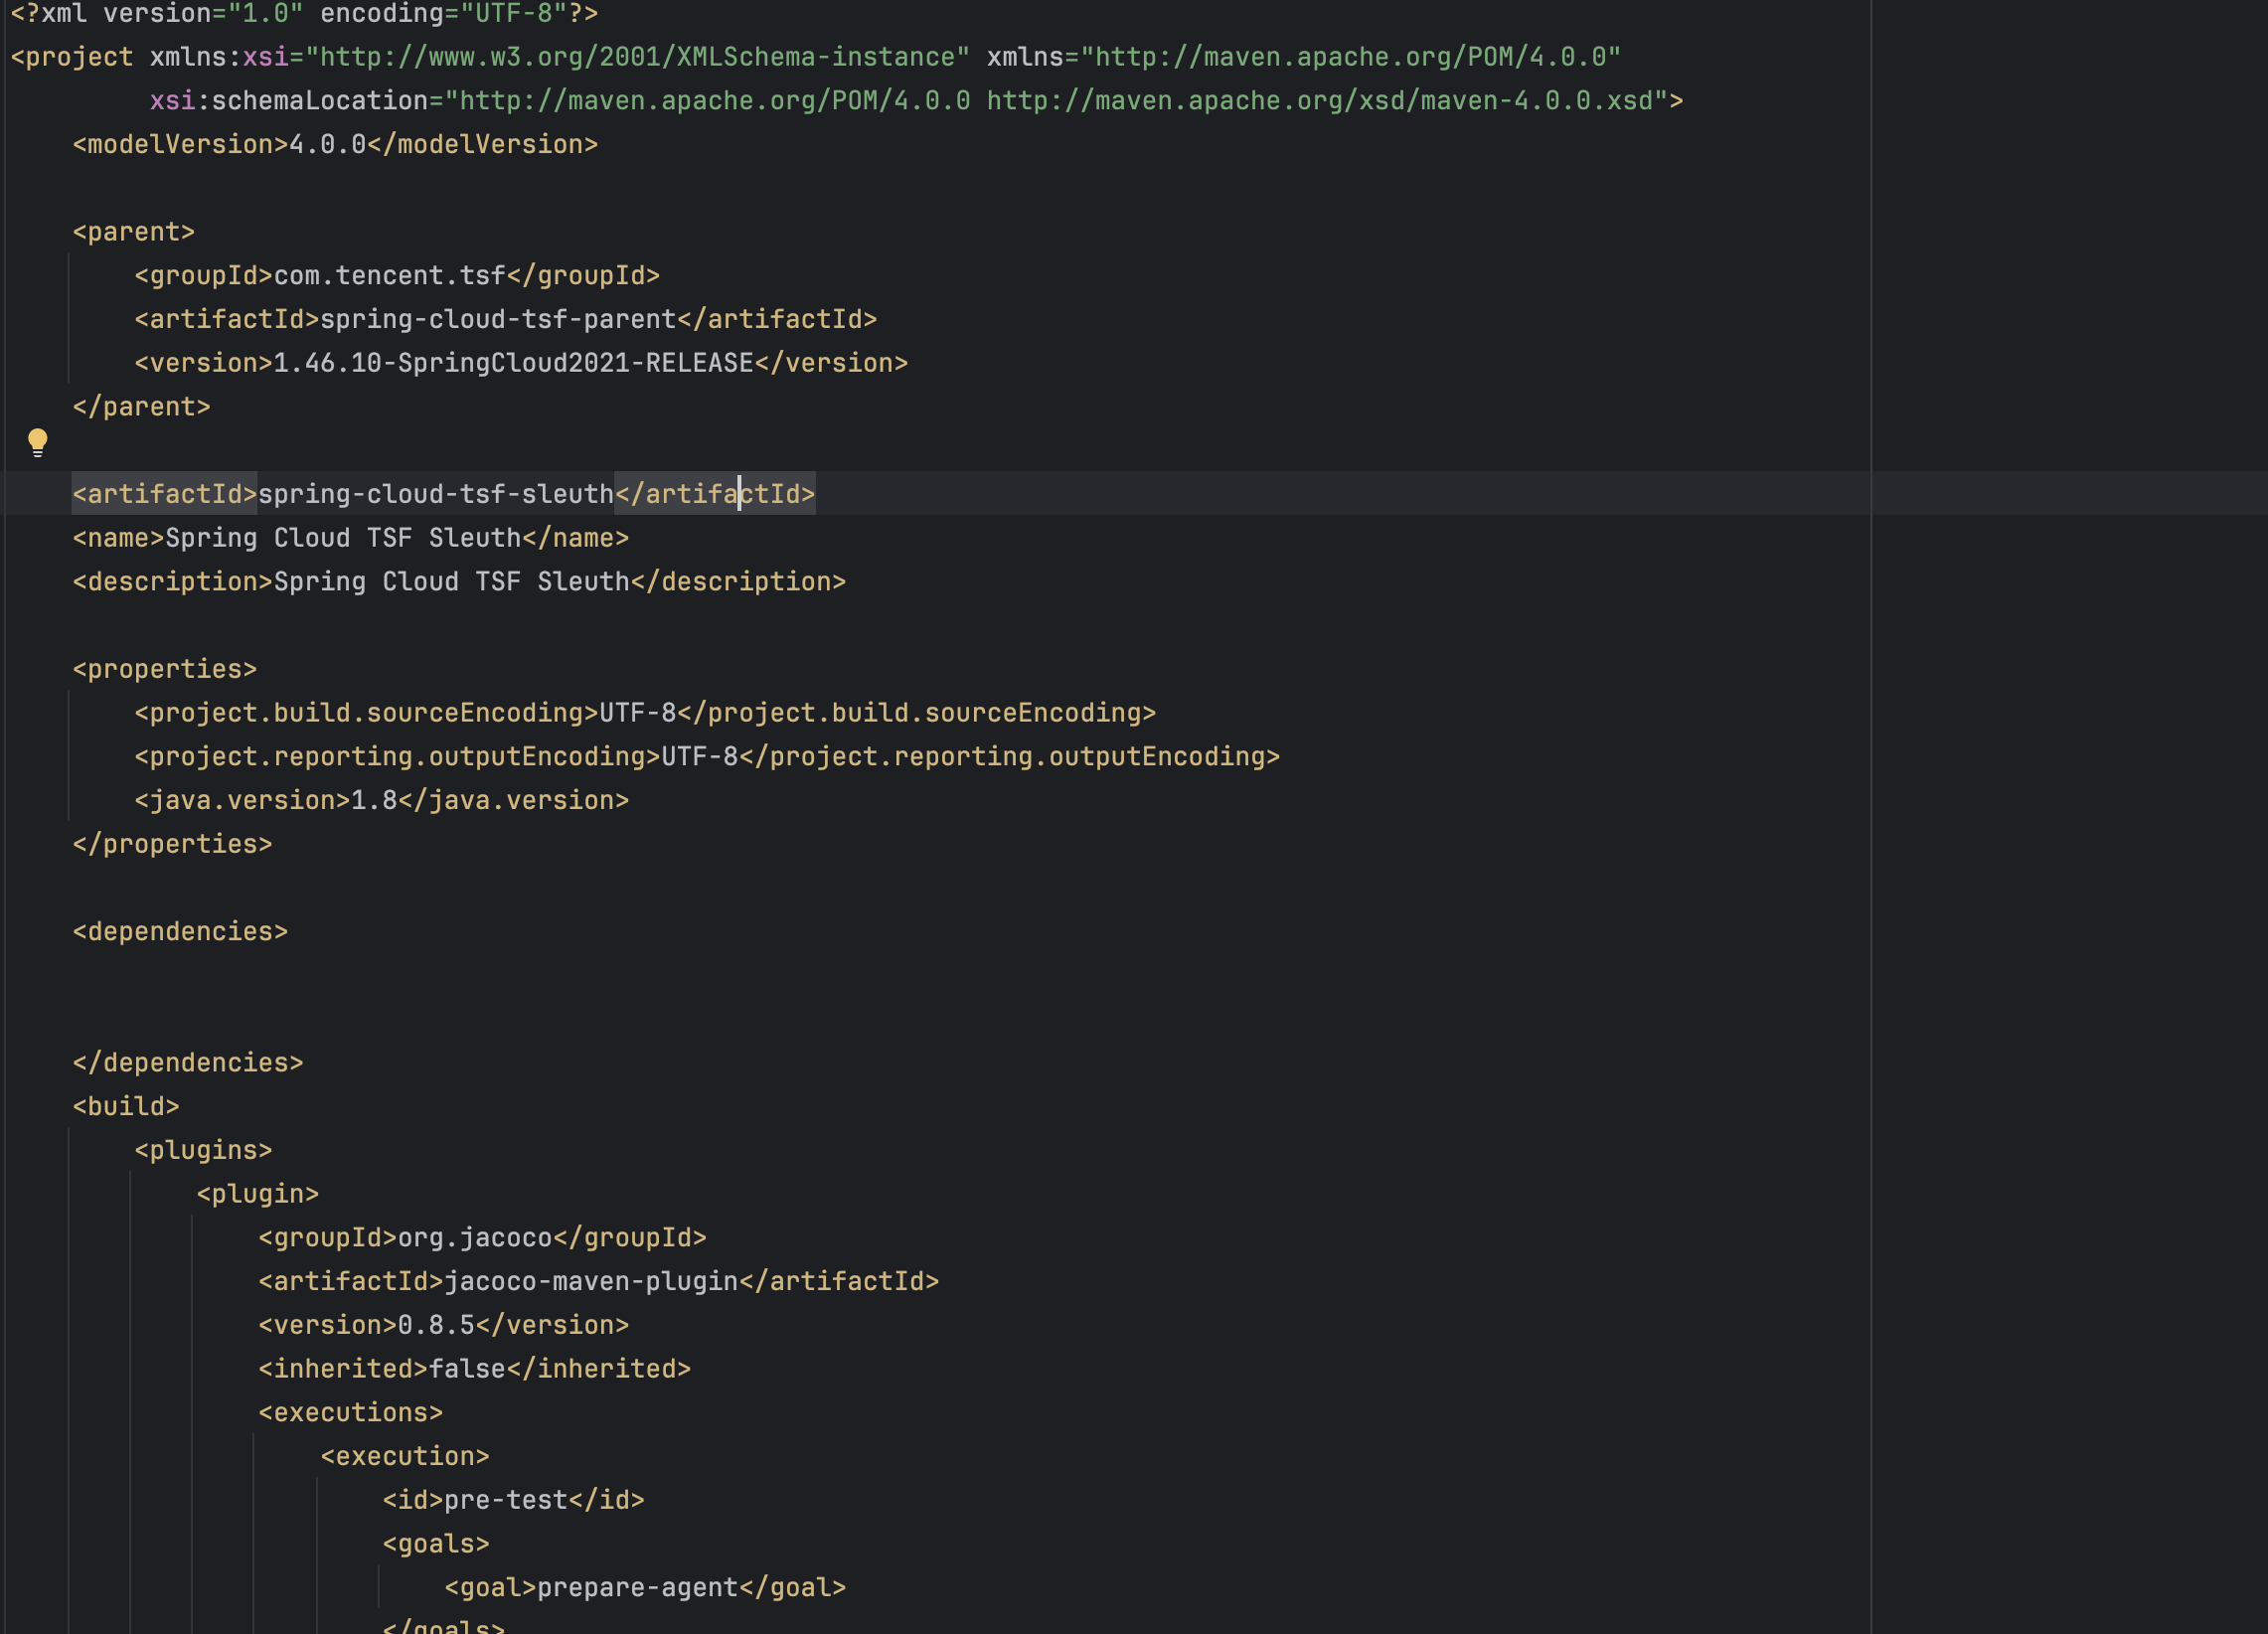2268x1634 pixels.
Task: Click project.reporting.outputEncoding line
Action: (707, 757)
